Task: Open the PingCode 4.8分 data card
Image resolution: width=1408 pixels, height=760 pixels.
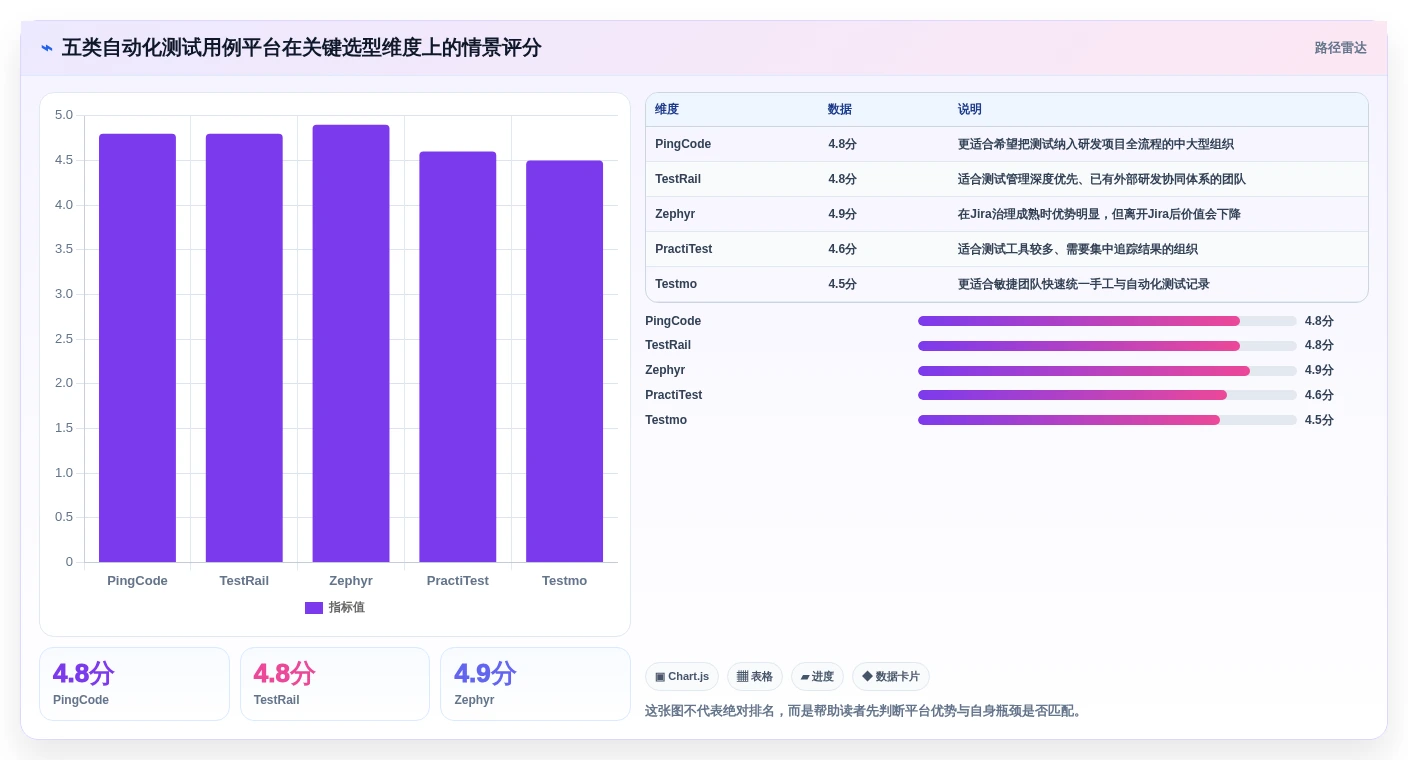Action: point(134,684)
